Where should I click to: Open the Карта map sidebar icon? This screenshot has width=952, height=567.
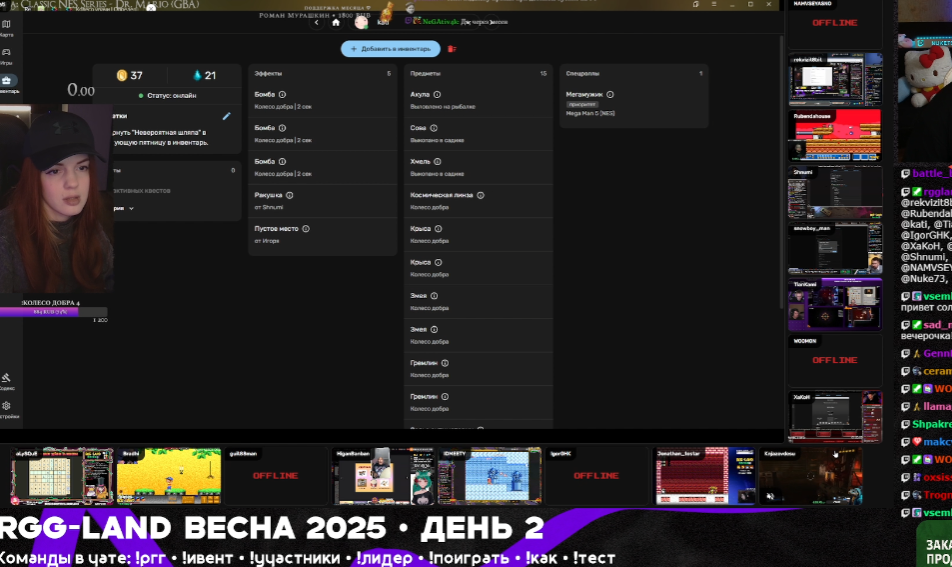pyautogui.click(x=6, y=24)
